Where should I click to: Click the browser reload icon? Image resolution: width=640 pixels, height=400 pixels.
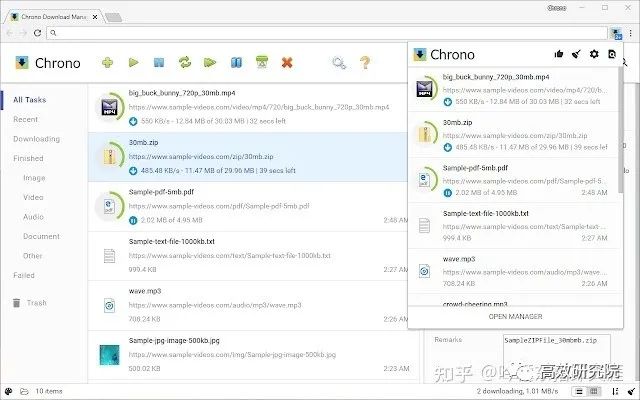coord(37,33)
